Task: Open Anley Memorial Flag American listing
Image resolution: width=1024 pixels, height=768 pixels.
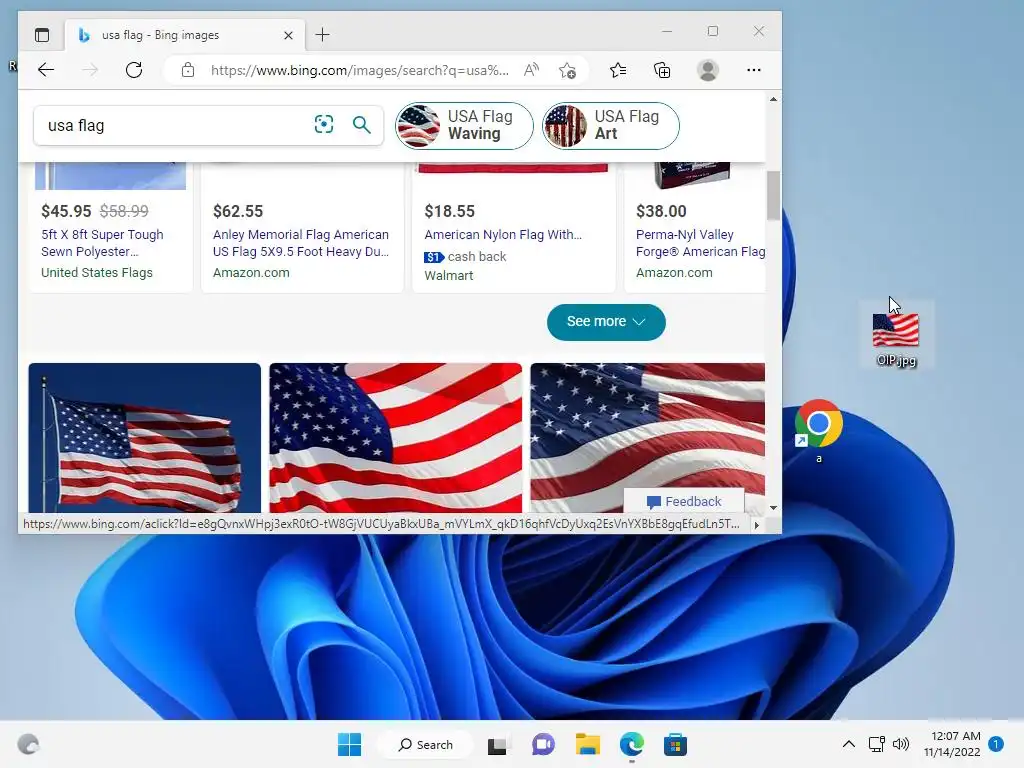Action: pos(301,243)
